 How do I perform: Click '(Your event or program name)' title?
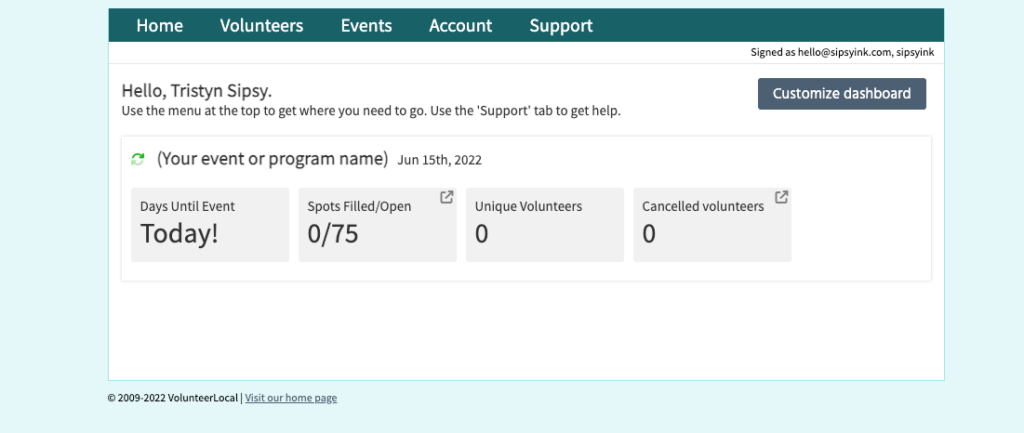272,159
